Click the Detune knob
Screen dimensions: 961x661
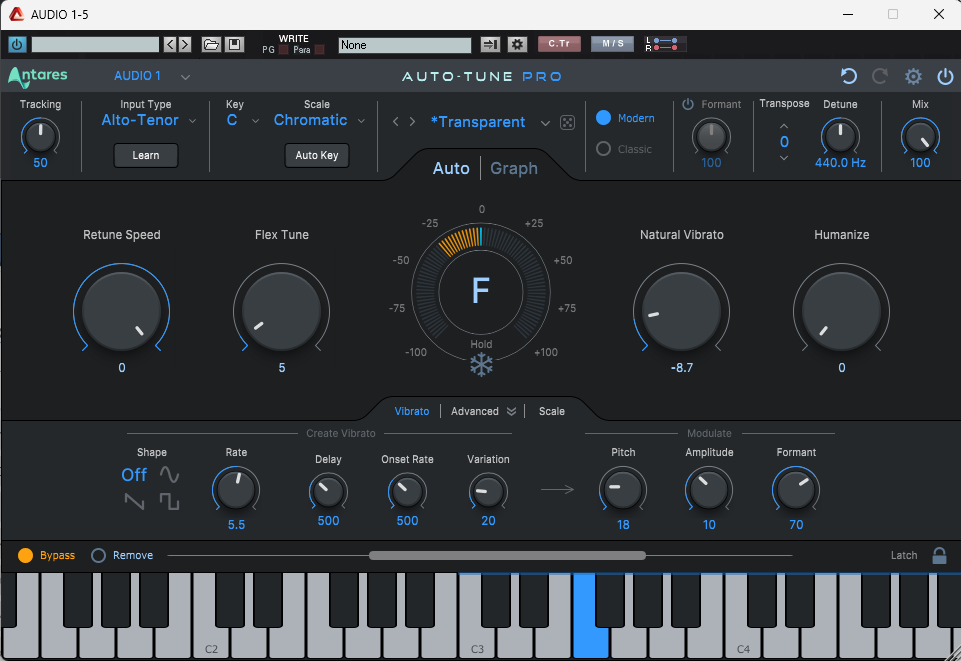pos(840,136)
